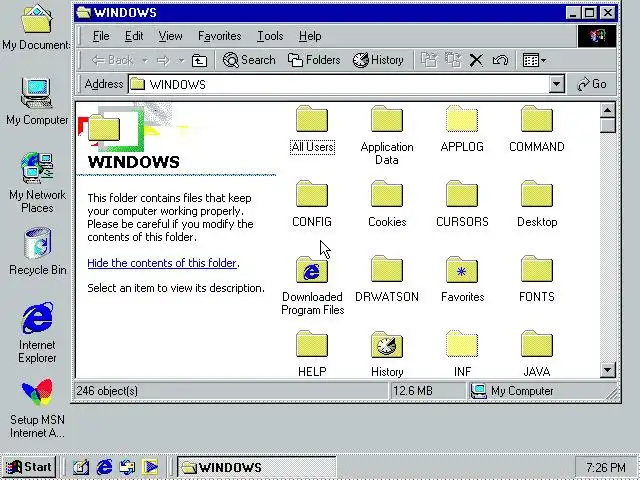Image resolution: width=640 pixels, height=480 pixels.
Task: Select the Desktop folder in WINDOWS
Action: (x=537, y=204)
